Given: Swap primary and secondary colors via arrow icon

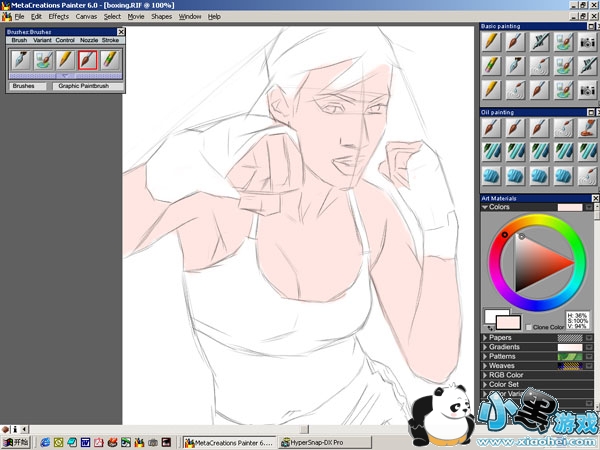Looking at the screenshot, I should click(488, 330).
